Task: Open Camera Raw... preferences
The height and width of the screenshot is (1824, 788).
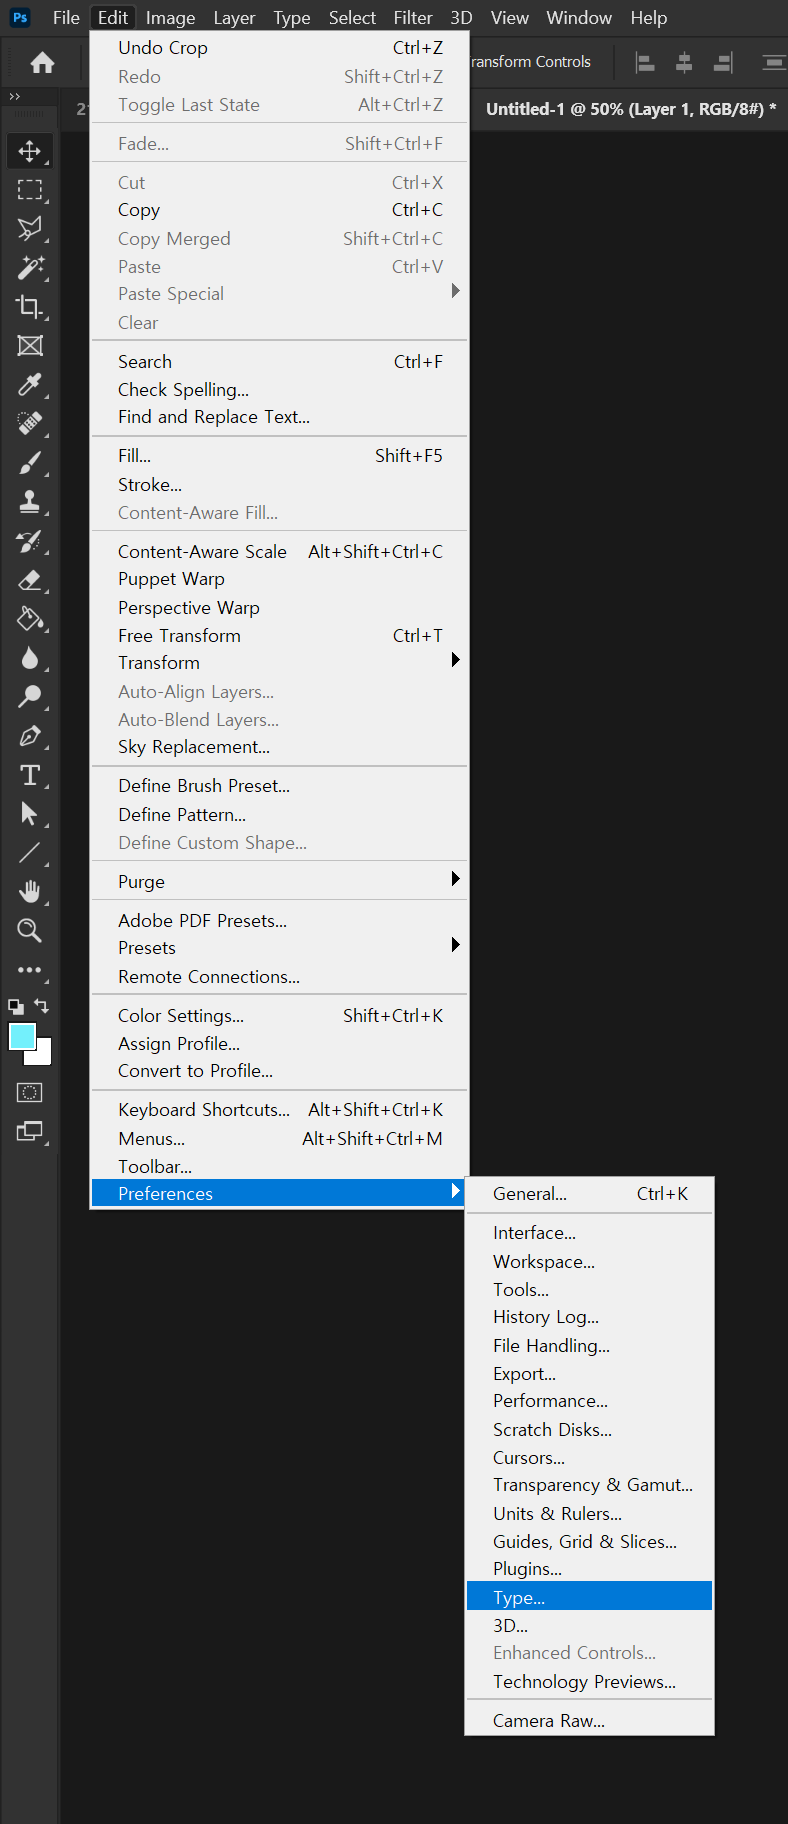Action: pyautogui.click(x=590, y=1721)
